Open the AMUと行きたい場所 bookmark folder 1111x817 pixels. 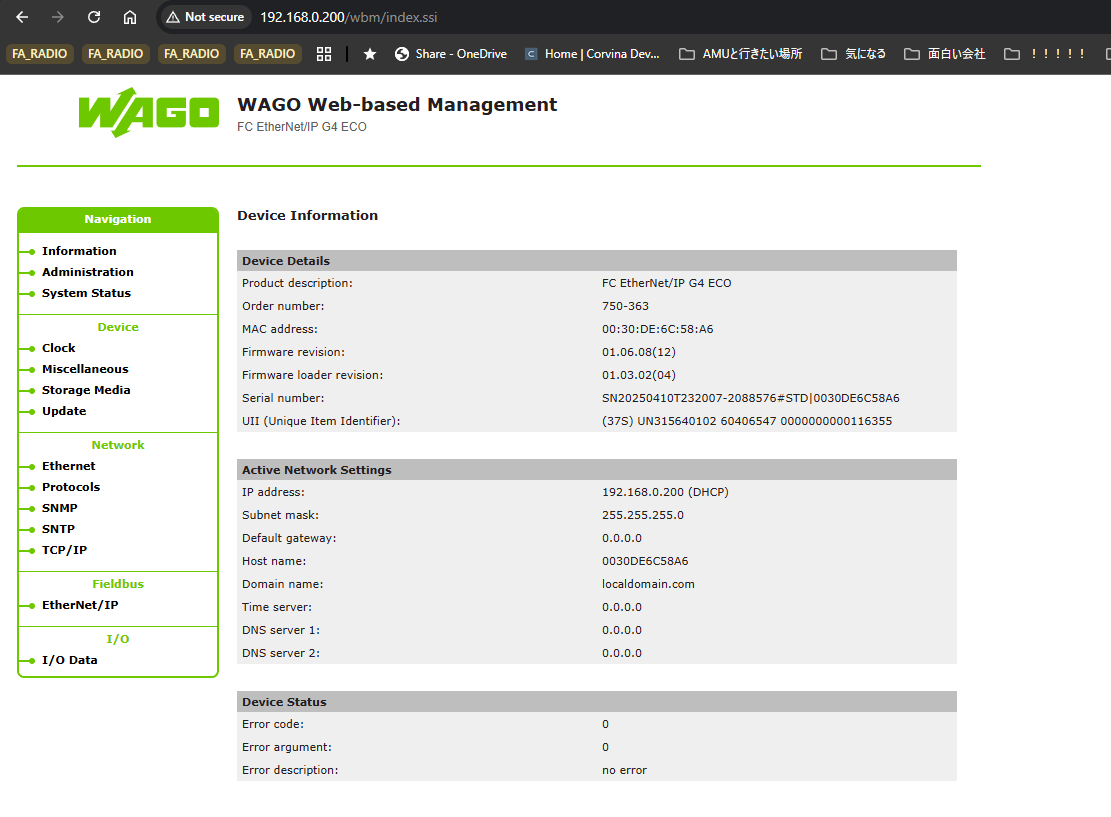click(740, 54)
